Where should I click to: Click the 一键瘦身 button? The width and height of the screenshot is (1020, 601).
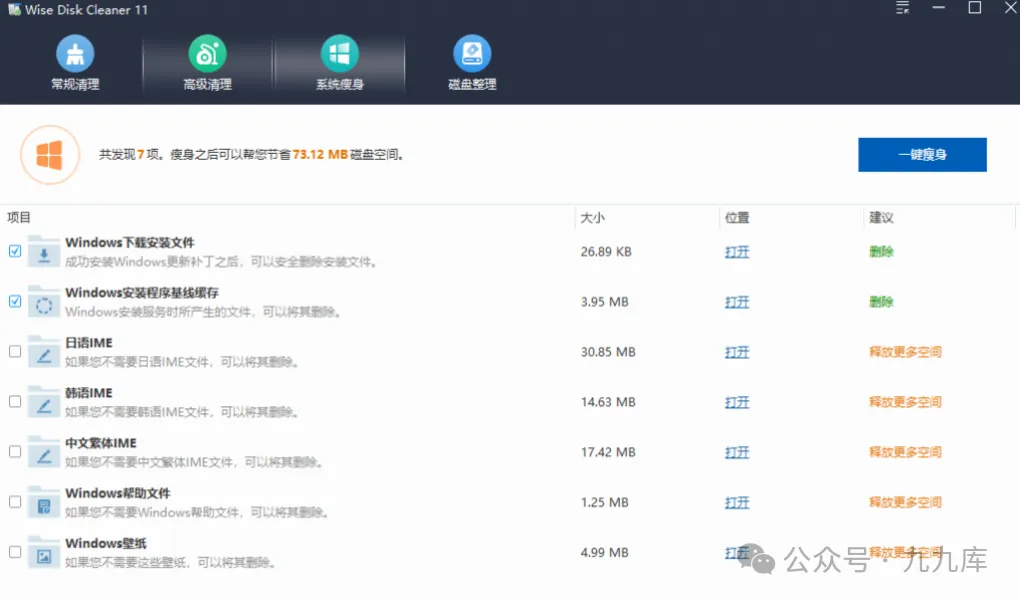coord(922,155)
